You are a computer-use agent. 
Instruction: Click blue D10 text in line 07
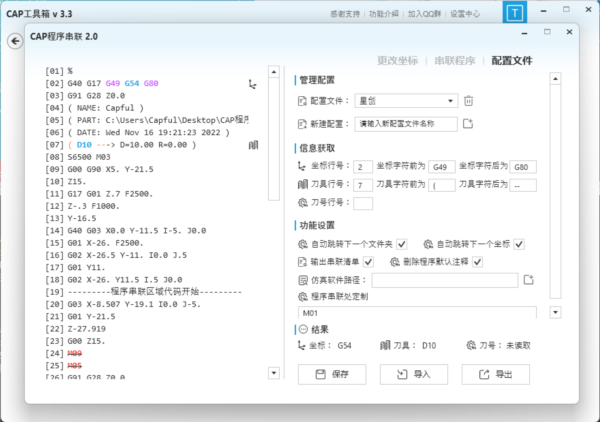pos(84,145)
